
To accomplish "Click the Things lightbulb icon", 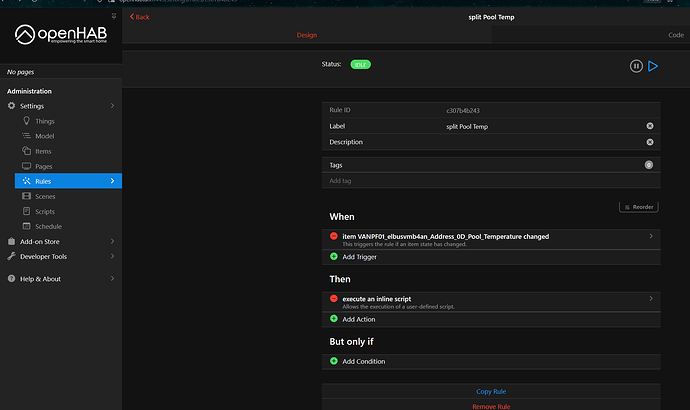I will [26, 121].
